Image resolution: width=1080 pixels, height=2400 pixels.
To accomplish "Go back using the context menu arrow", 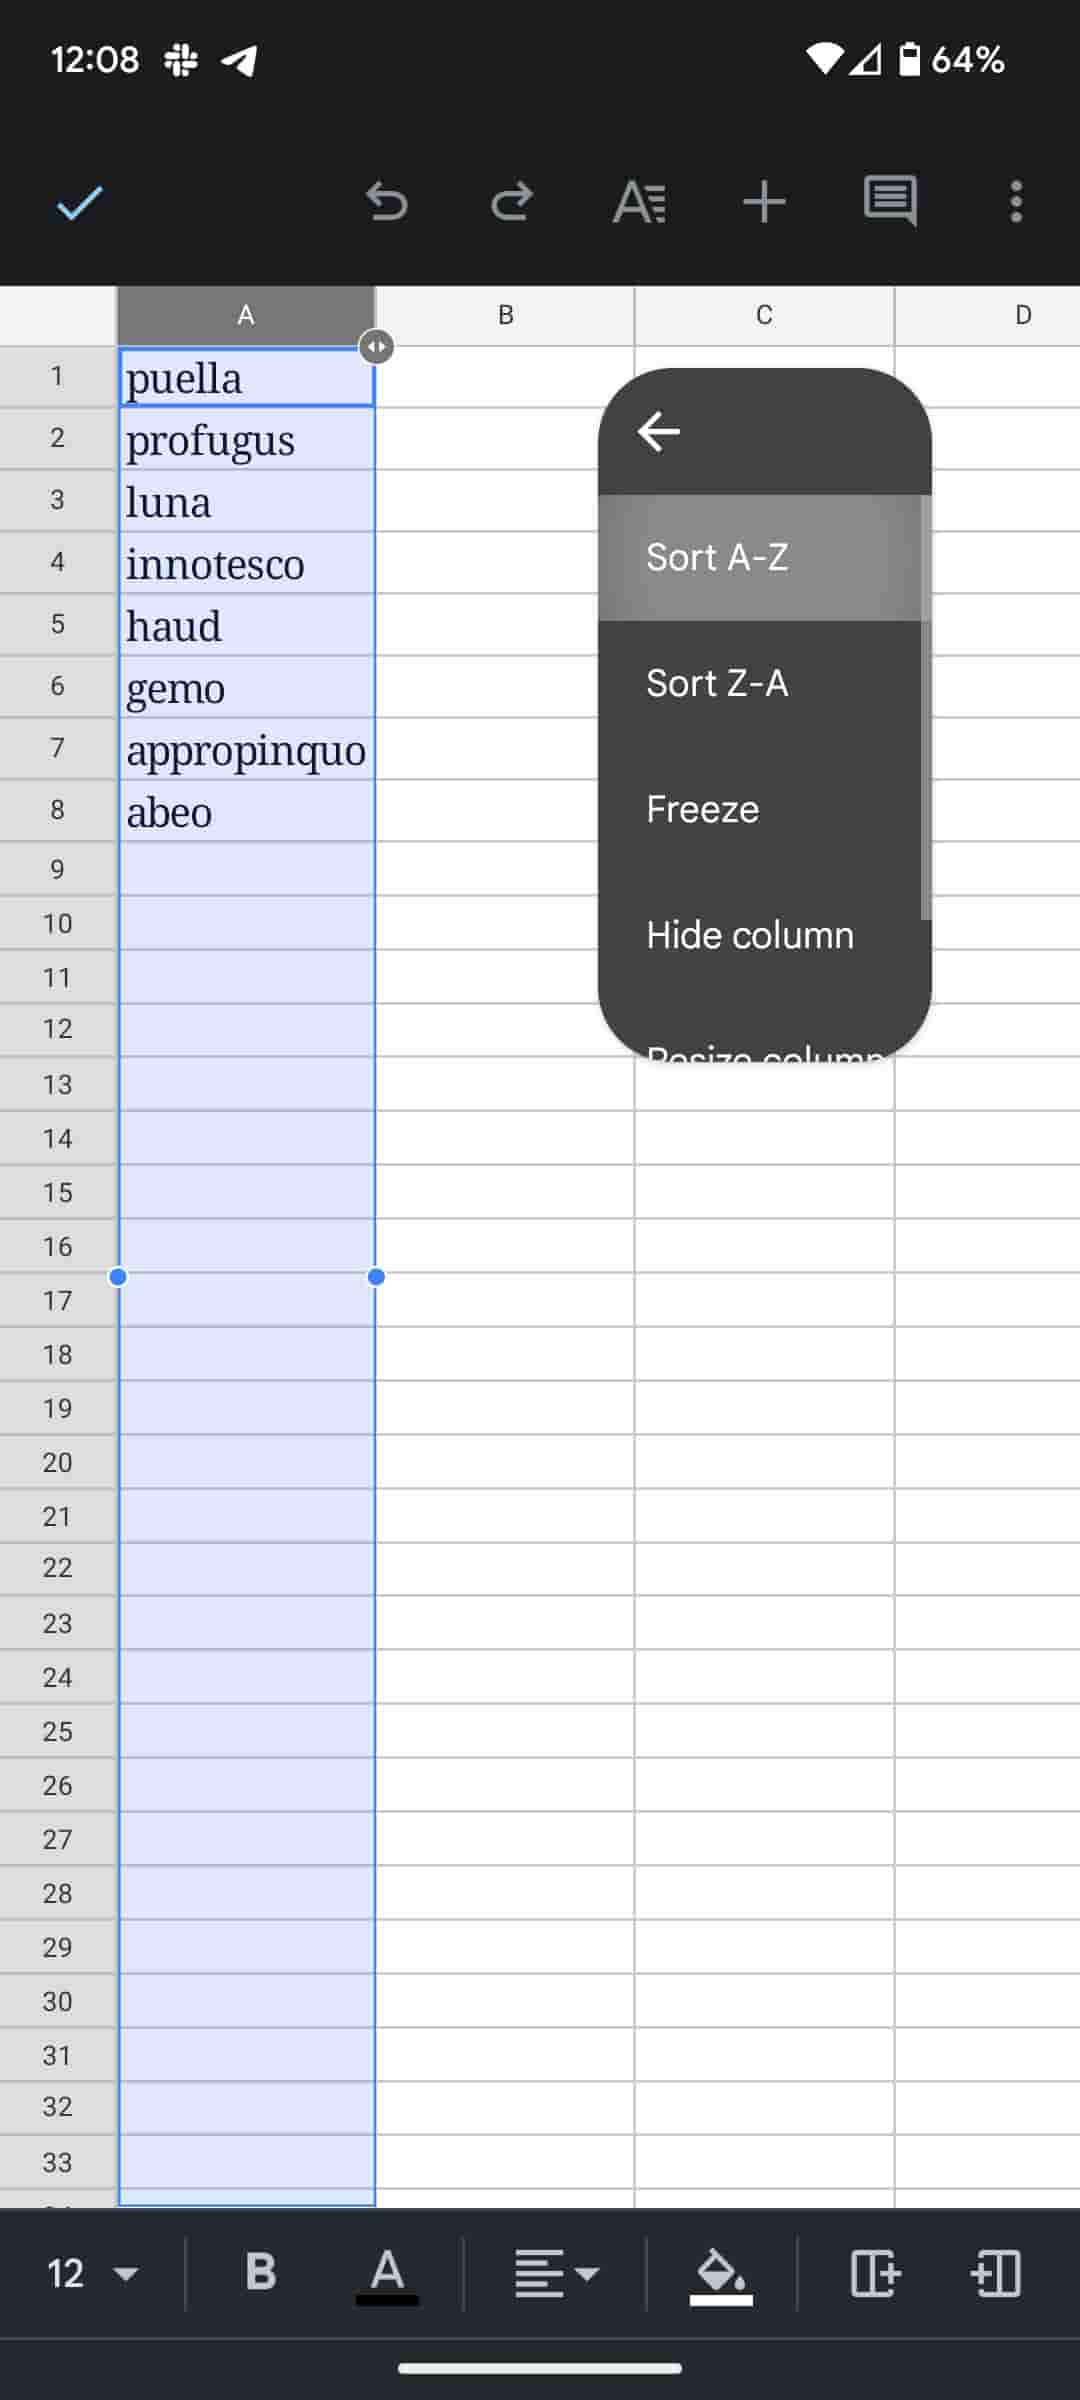I will pos(659,432).
